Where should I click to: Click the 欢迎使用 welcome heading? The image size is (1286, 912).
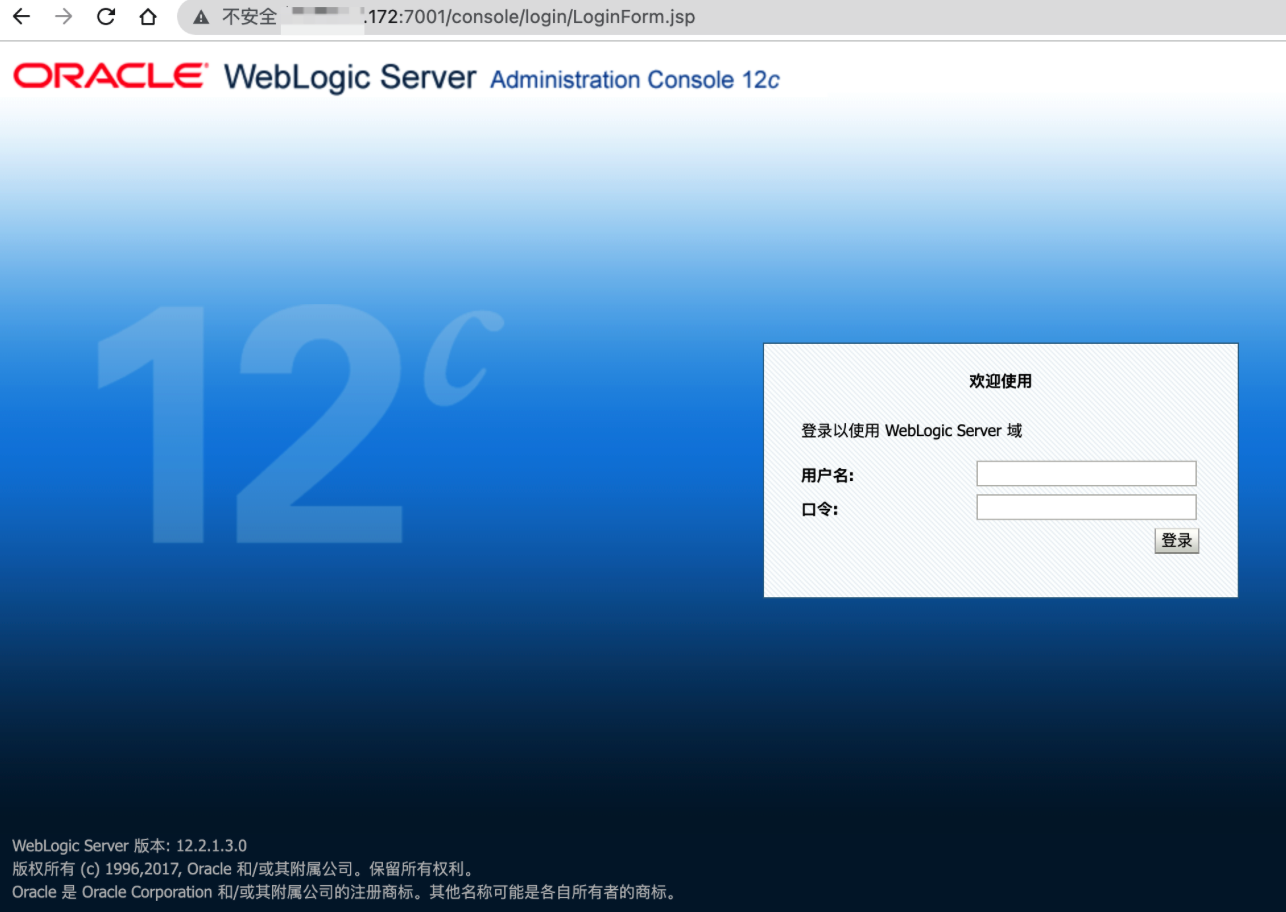point(1000,381)
